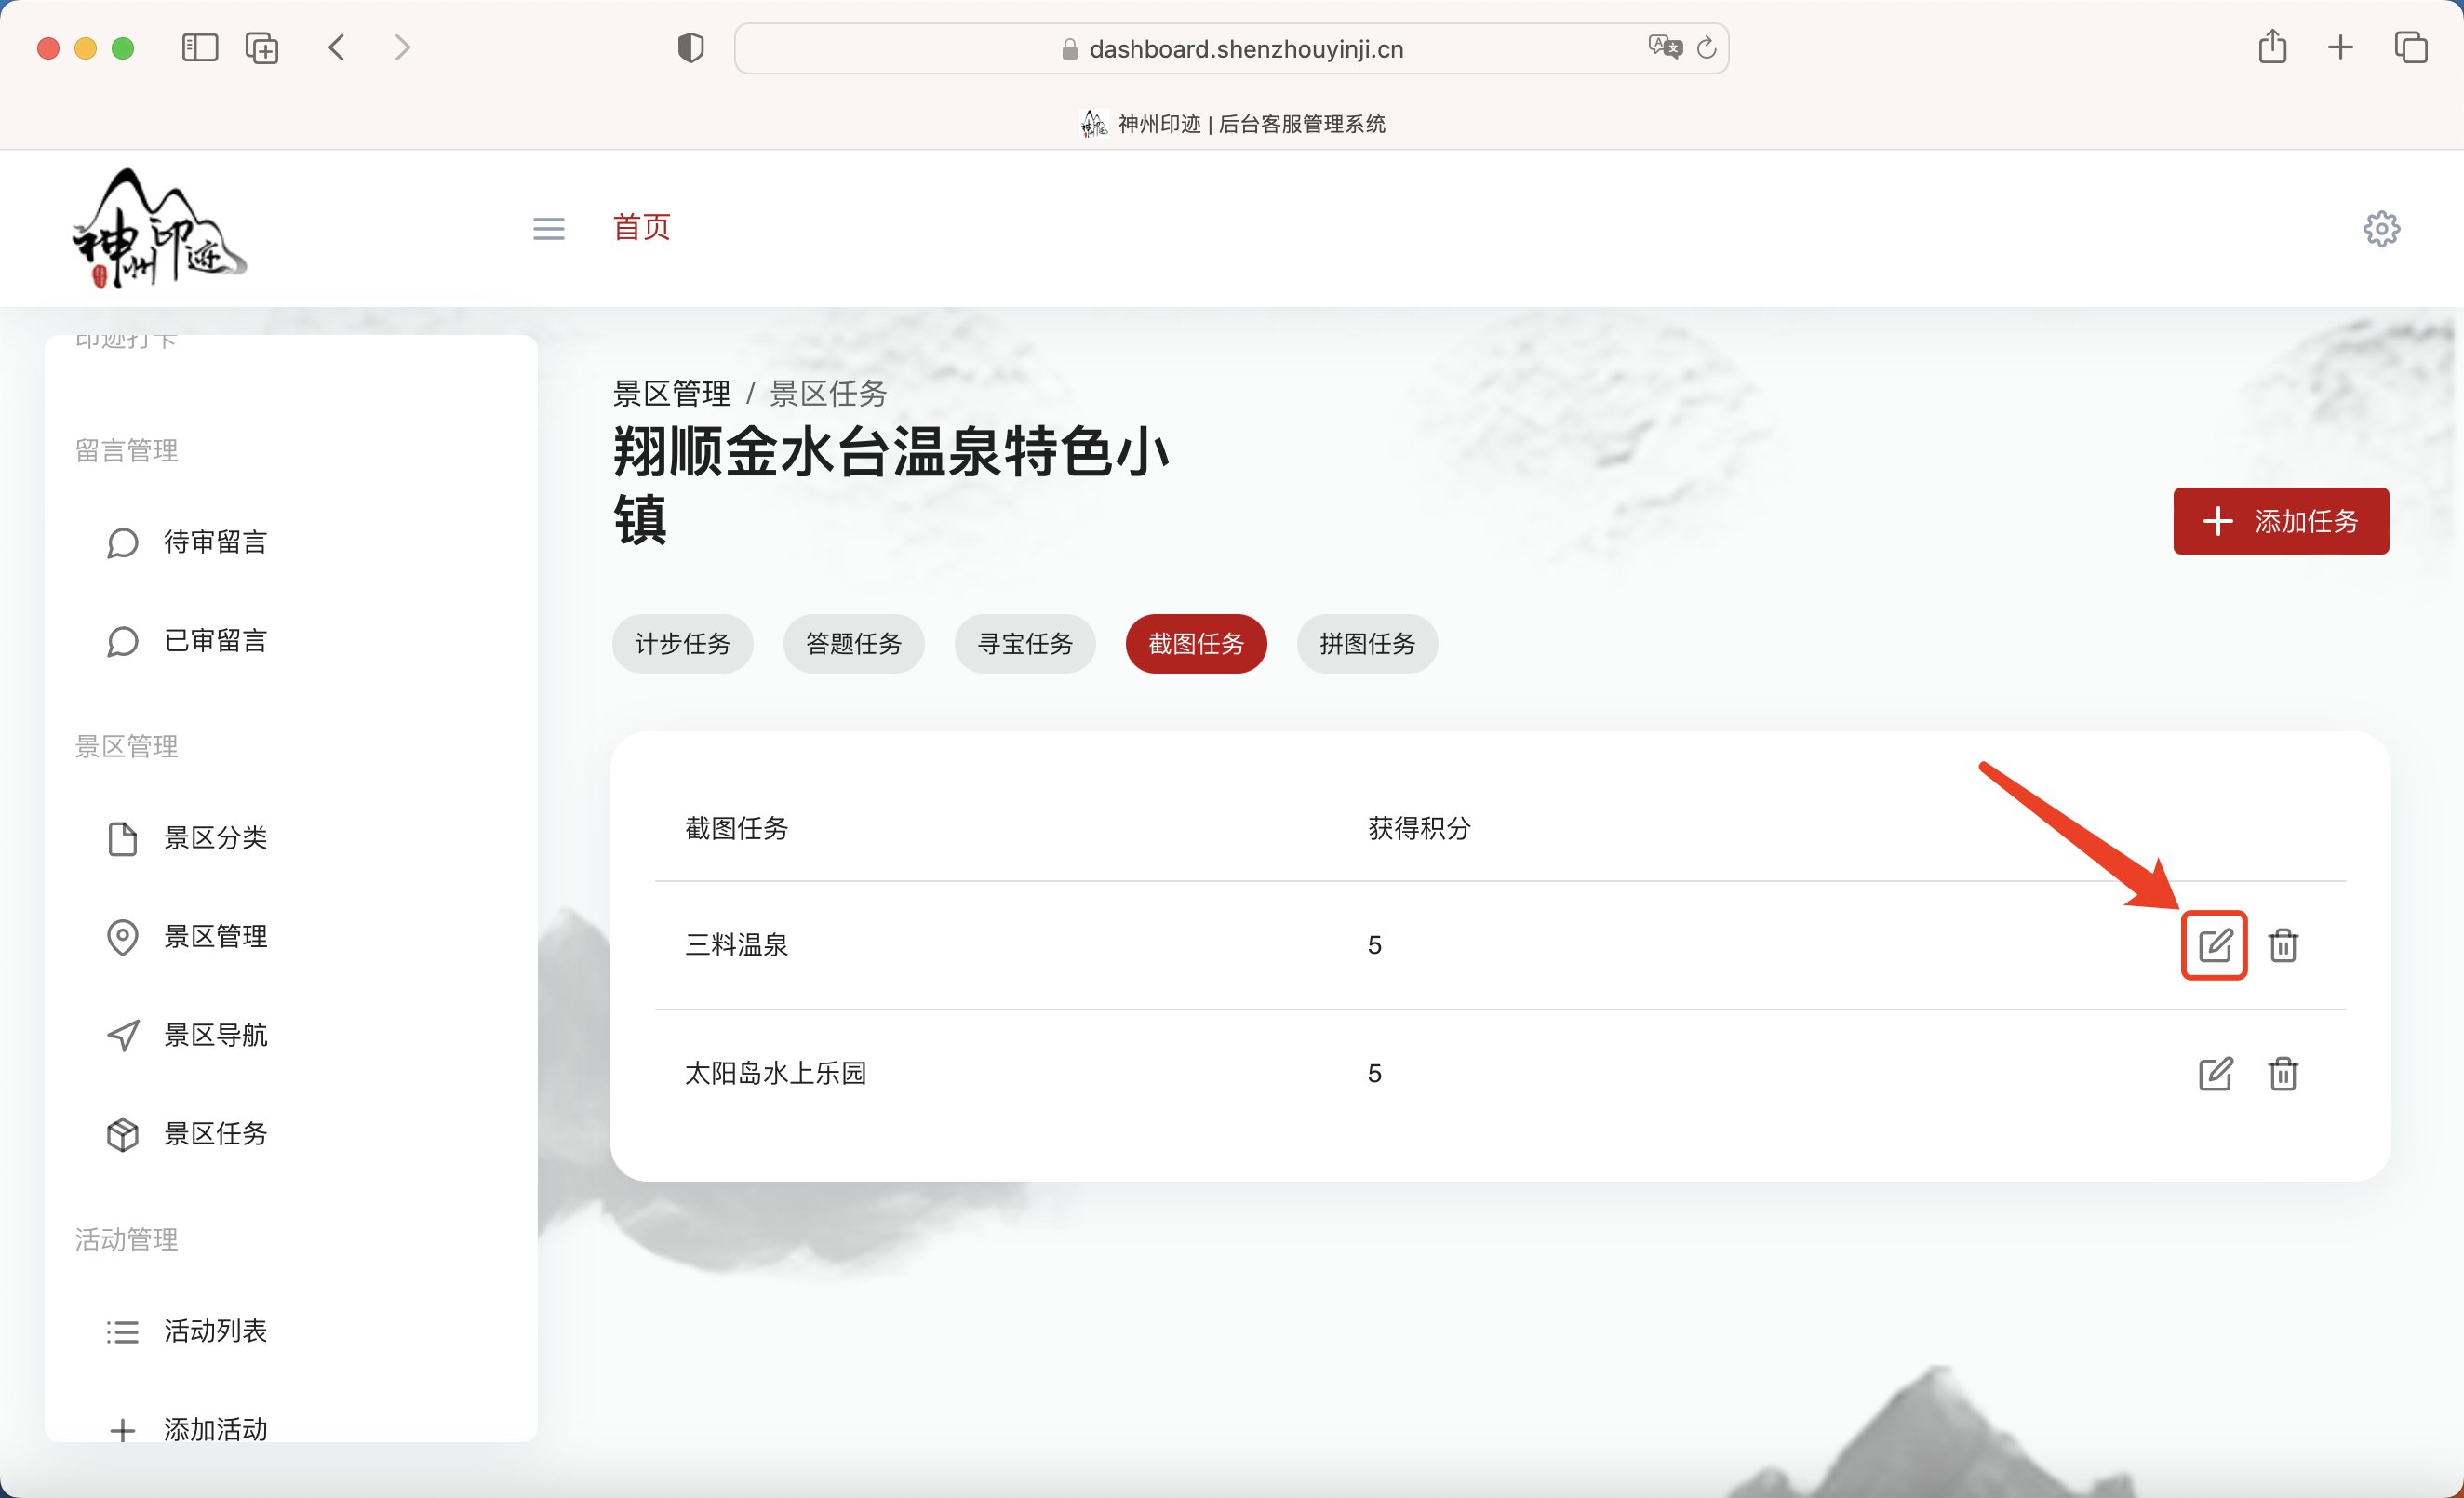Open the translation options in the address bar
Viewport: 2464px width, 1498px height.
(1662, 47)
